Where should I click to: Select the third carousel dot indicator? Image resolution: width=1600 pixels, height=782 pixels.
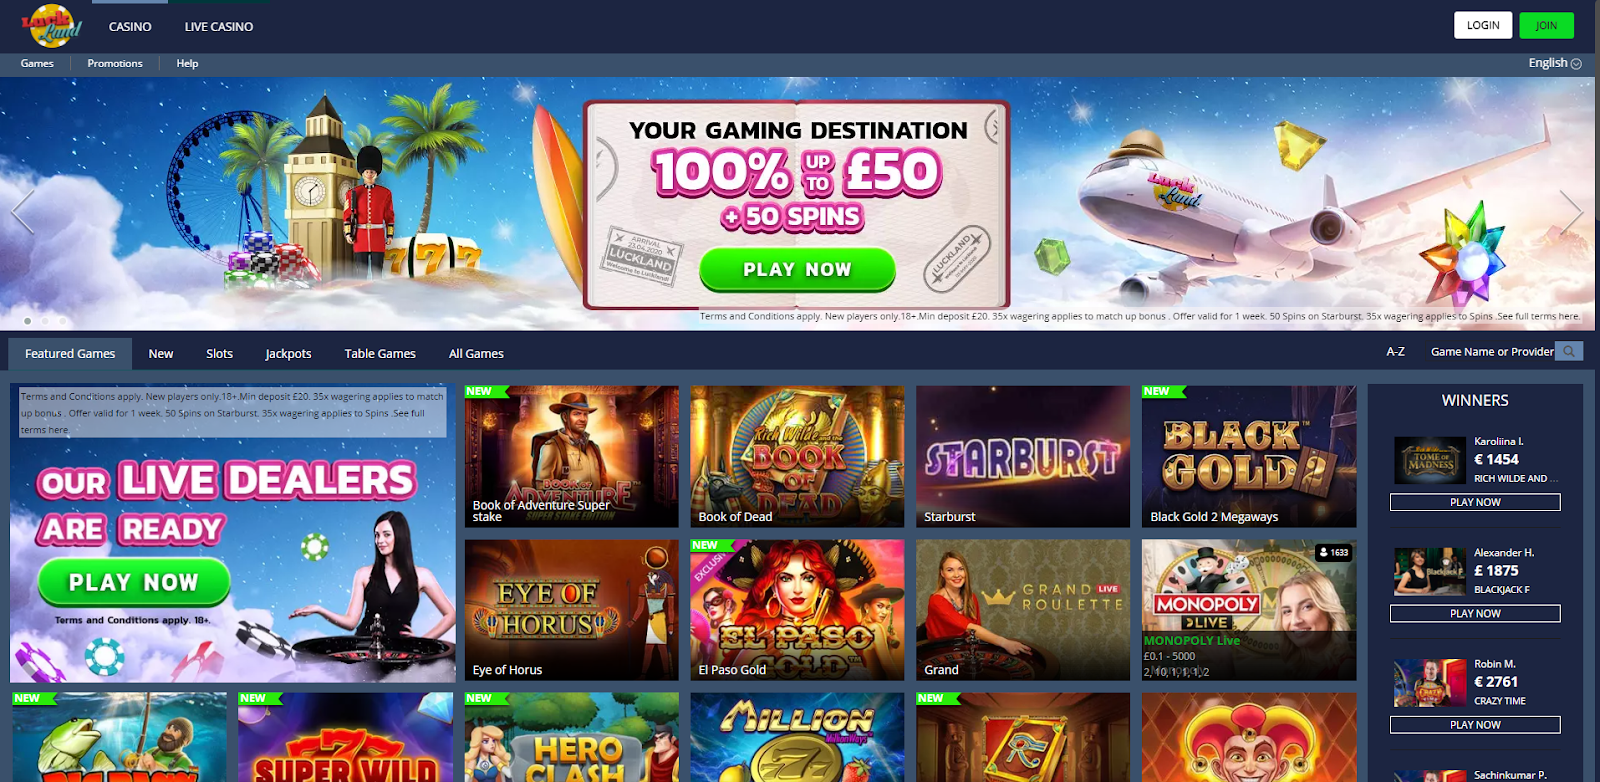pos(62,321)
